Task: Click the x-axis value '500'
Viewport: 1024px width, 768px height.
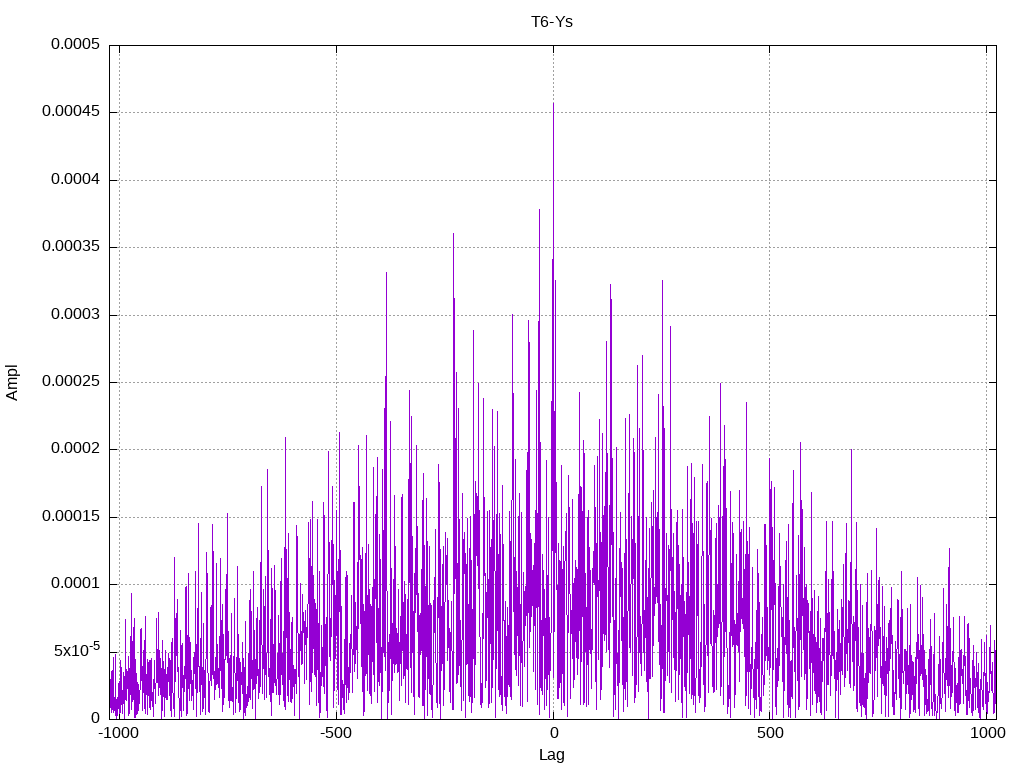Action: pyautogui.click(x=770, y=733)
